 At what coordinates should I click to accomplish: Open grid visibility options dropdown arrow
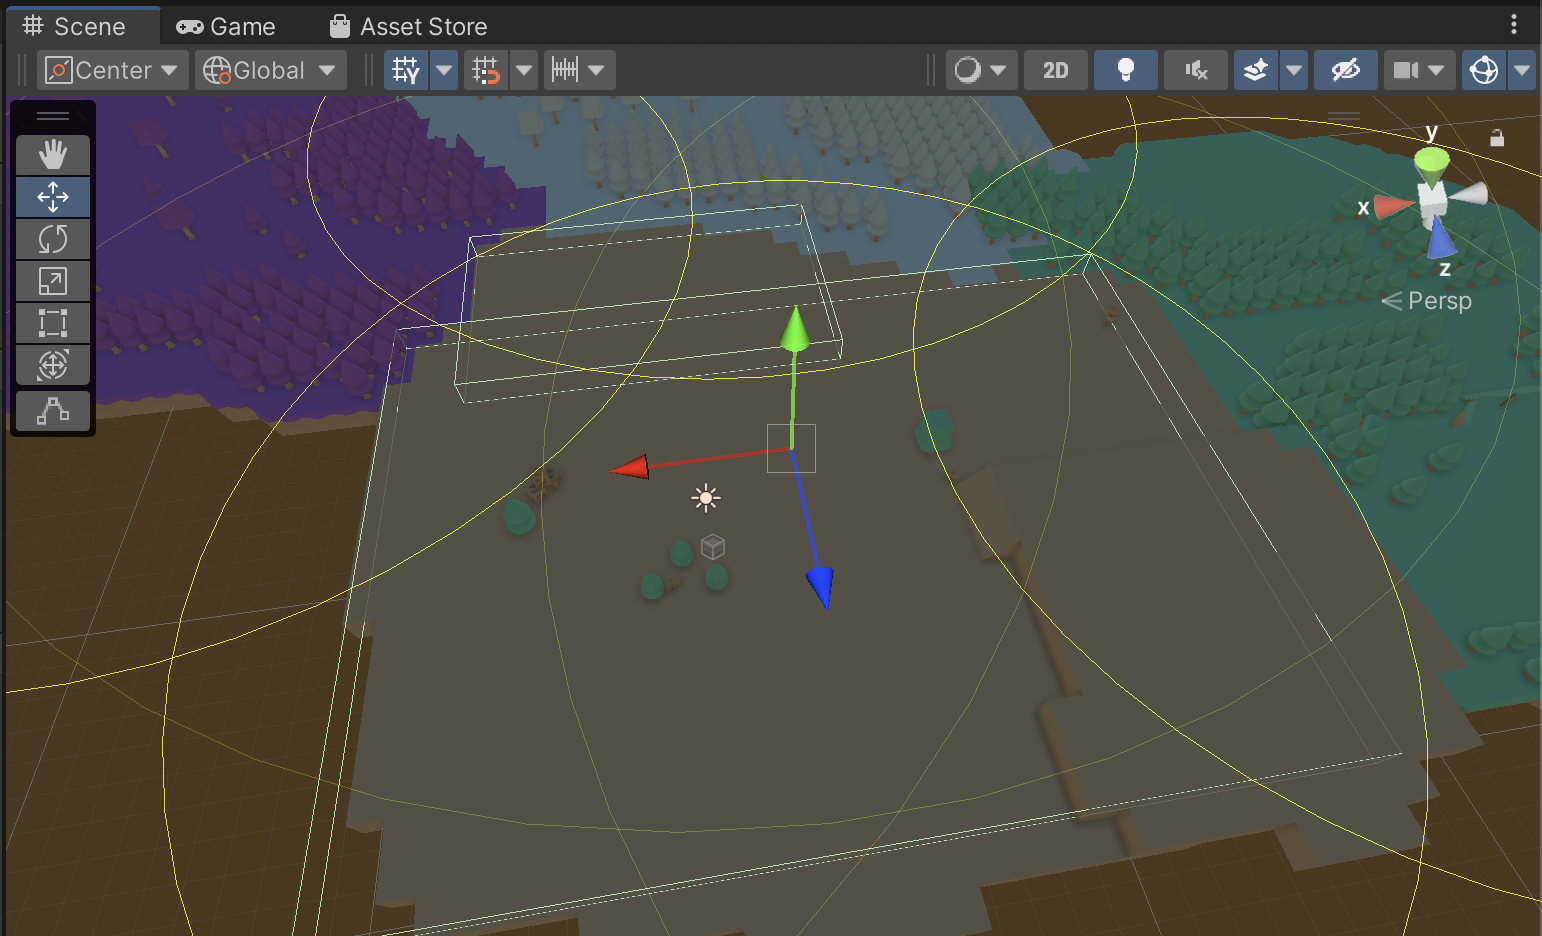[x=444, y=70]
